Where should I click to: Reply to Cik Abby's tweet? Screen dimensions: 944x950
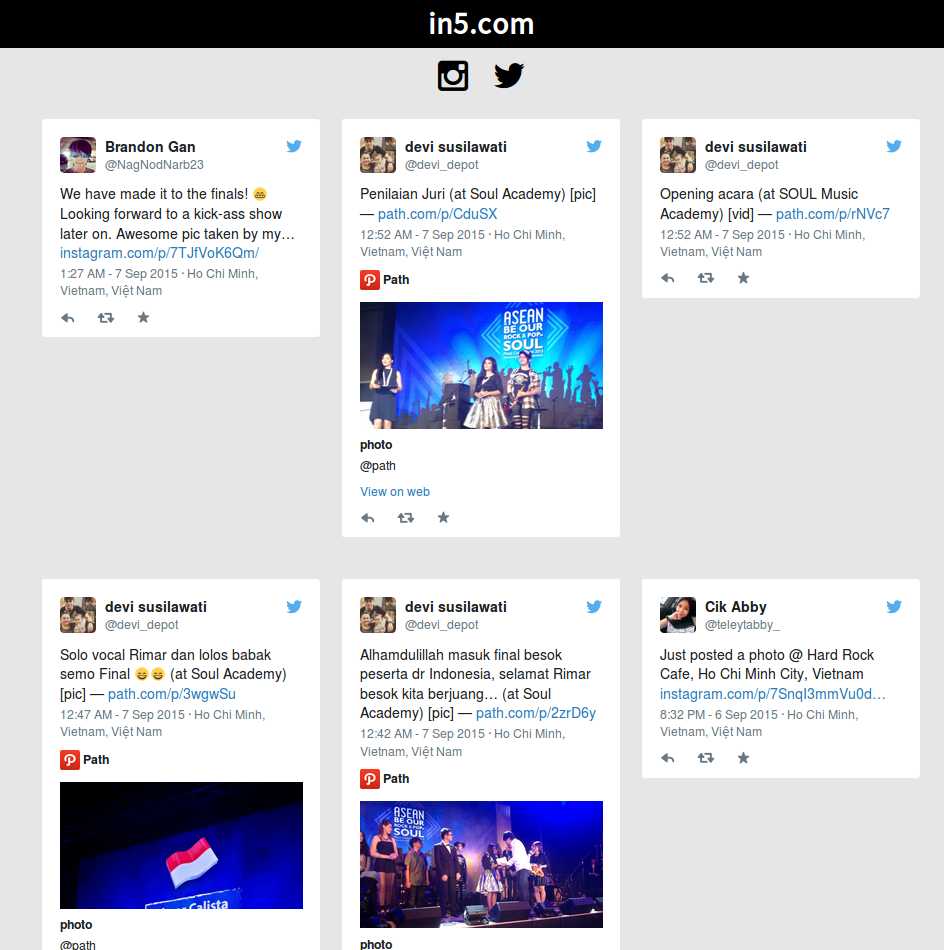coord(668,758)
